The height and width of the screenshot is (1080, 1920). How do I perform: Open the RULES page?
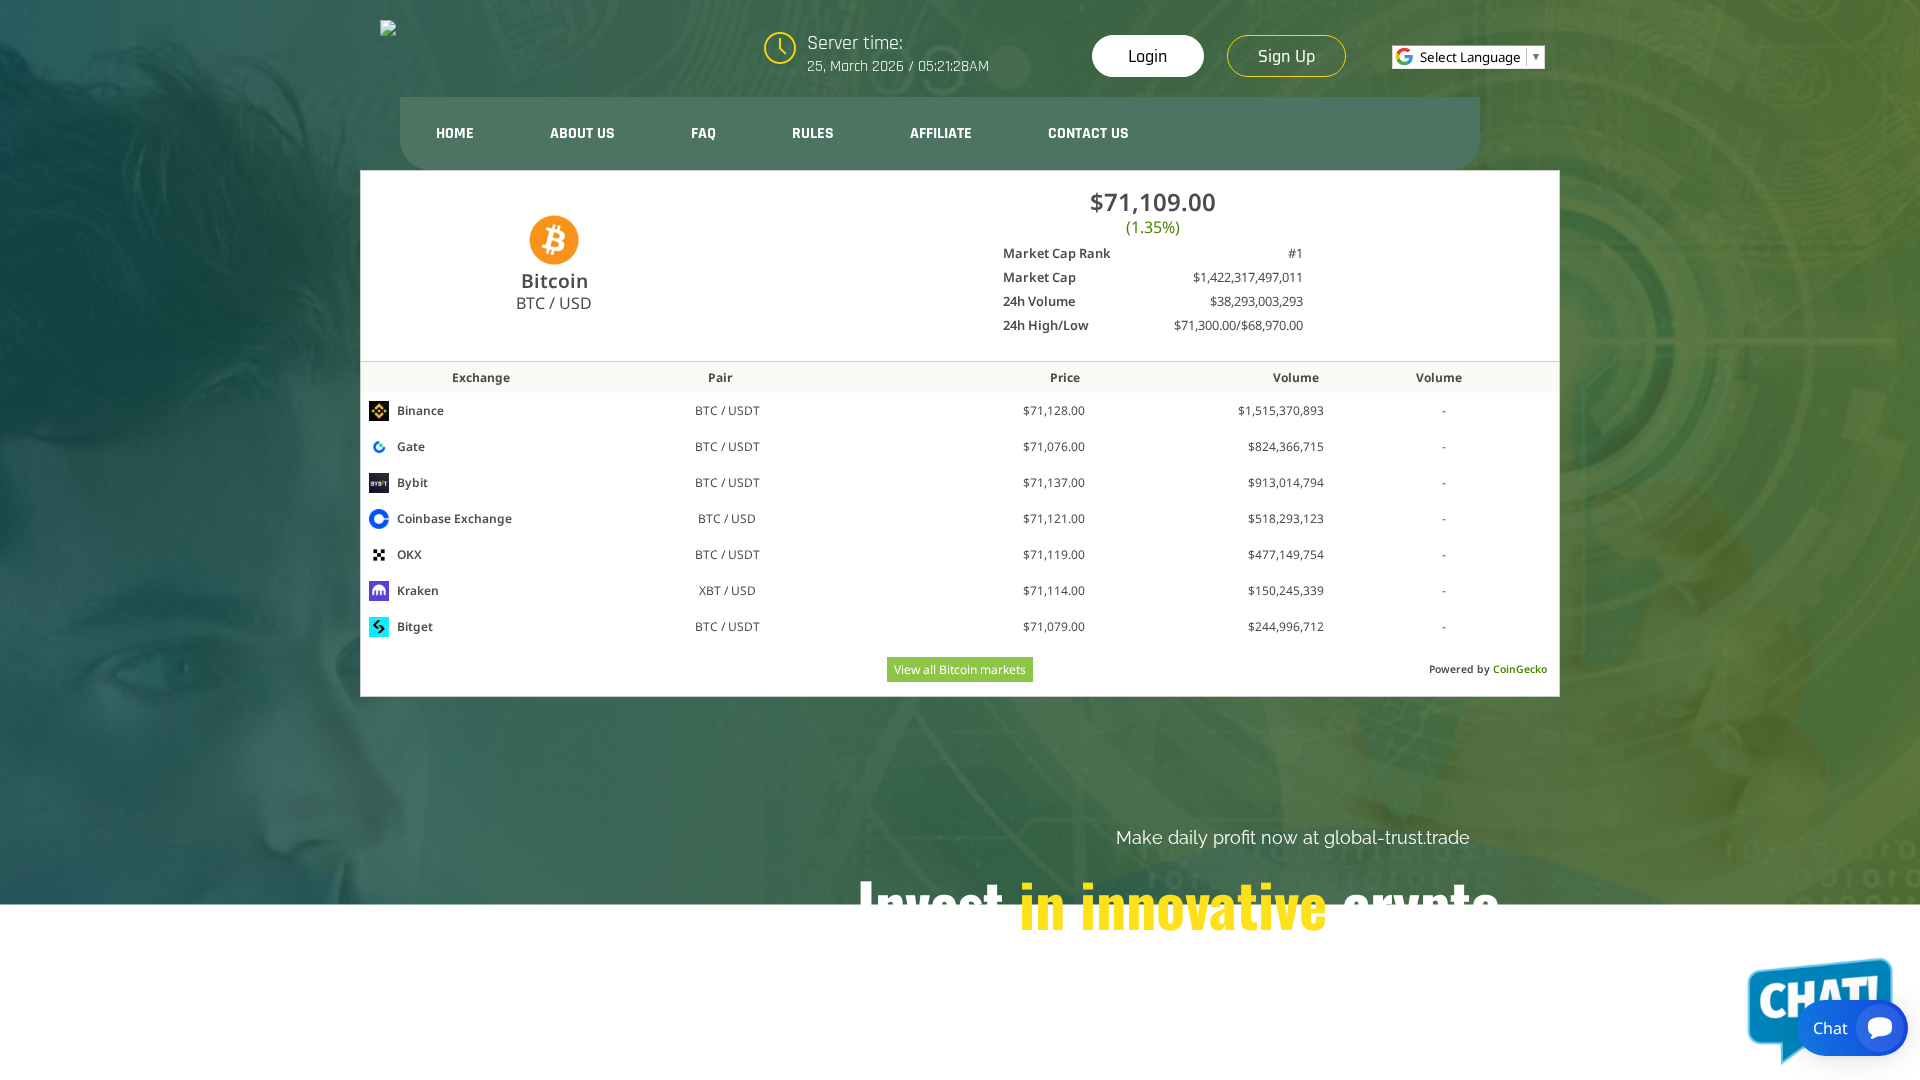(x=812, y=133)
